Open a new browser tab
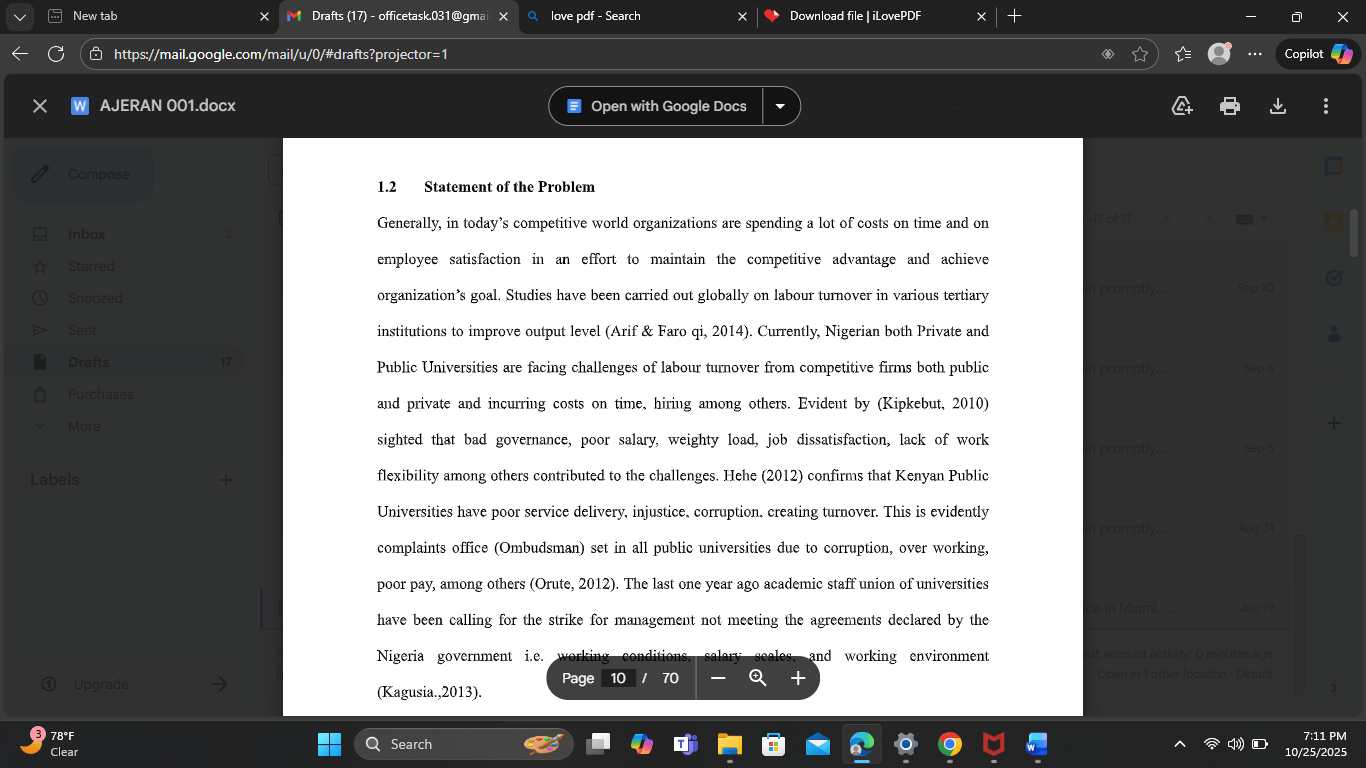 pyautogui.click(x=1014, y=16)
